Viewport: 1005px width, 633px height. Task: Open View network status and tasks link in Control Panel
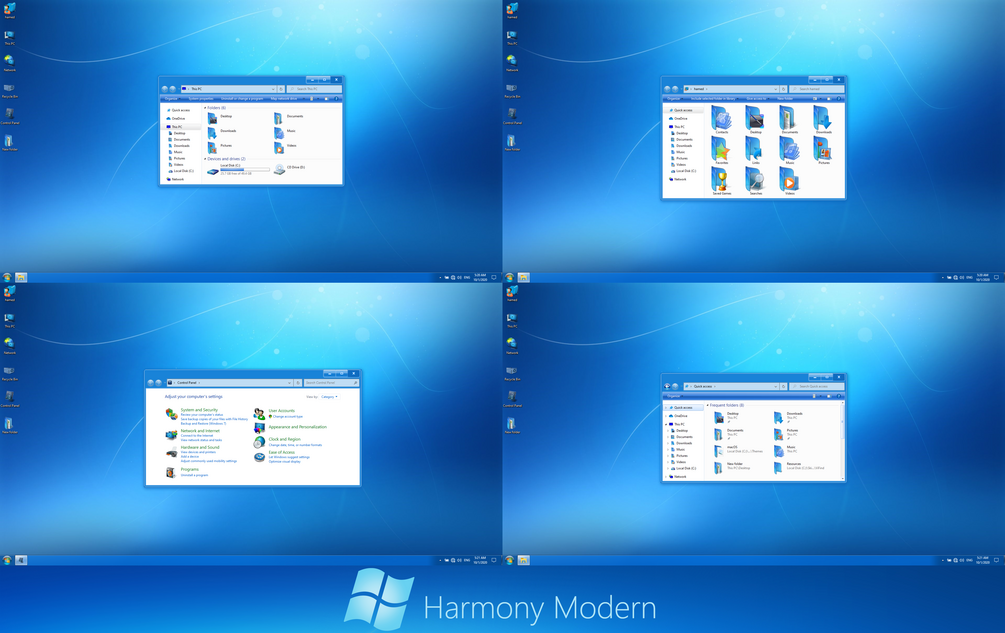(x=201, y=440)
